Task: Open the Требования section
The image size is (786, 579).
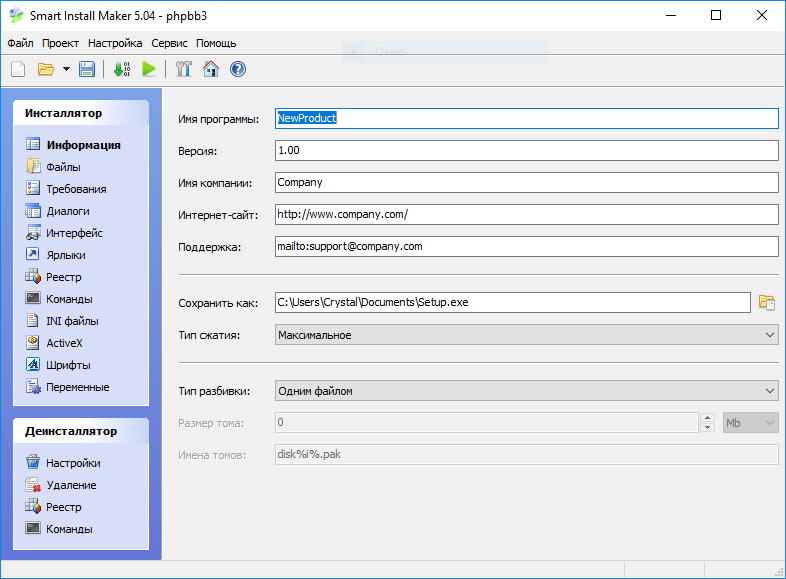Action: click(x=66, y=189)
